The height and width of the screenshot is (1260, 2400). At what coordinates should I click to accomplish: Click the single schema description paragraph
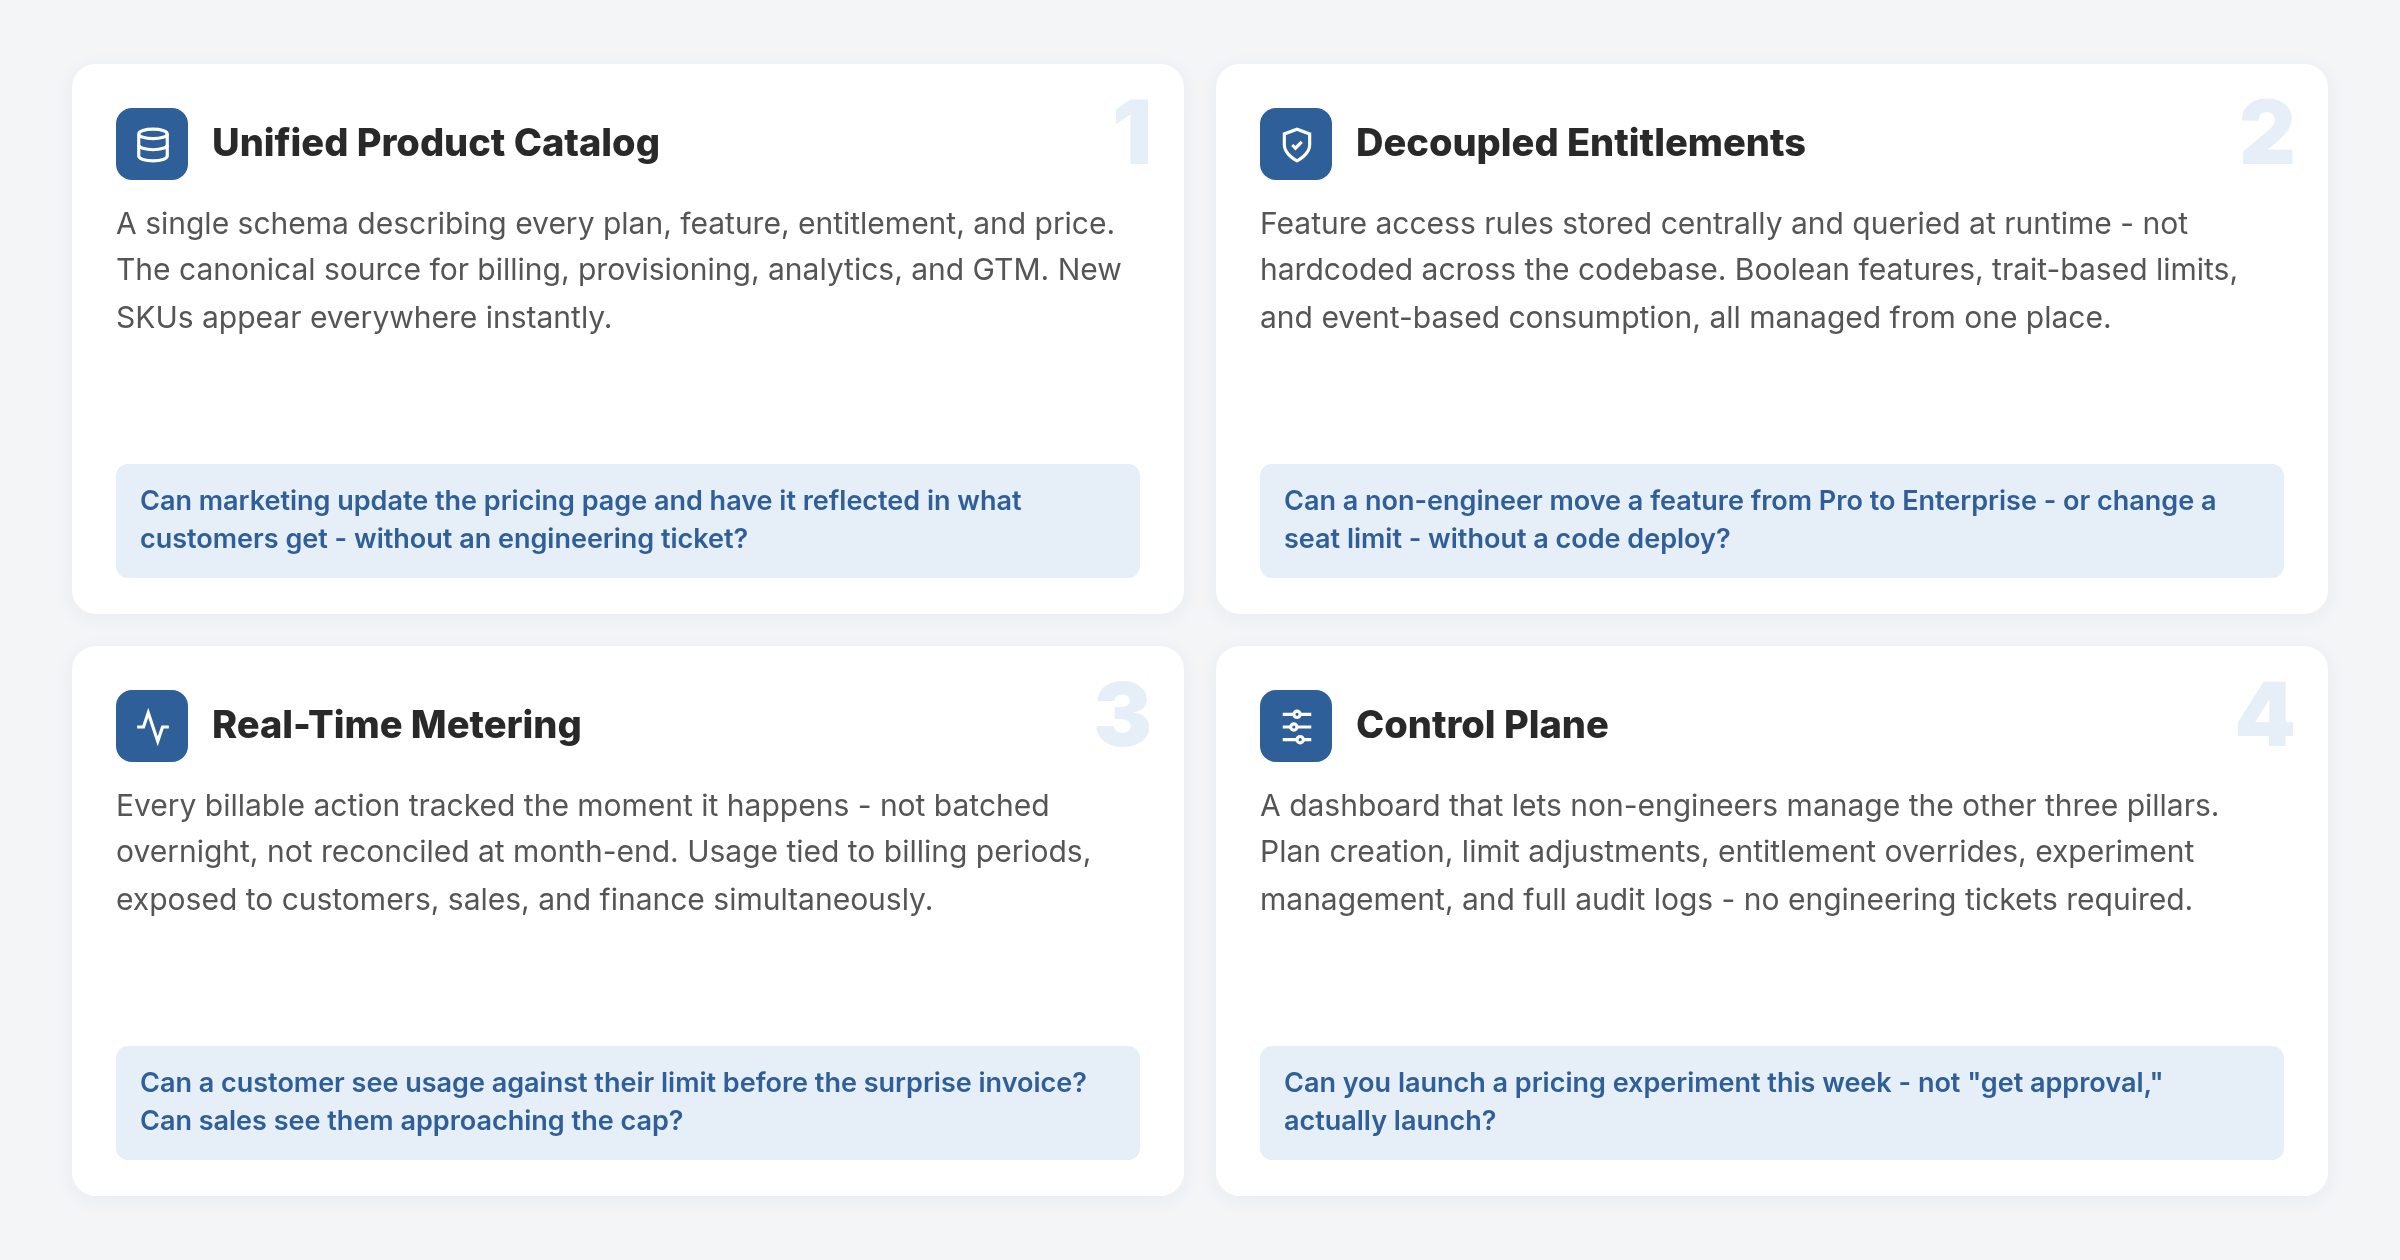tap(620, 270)
